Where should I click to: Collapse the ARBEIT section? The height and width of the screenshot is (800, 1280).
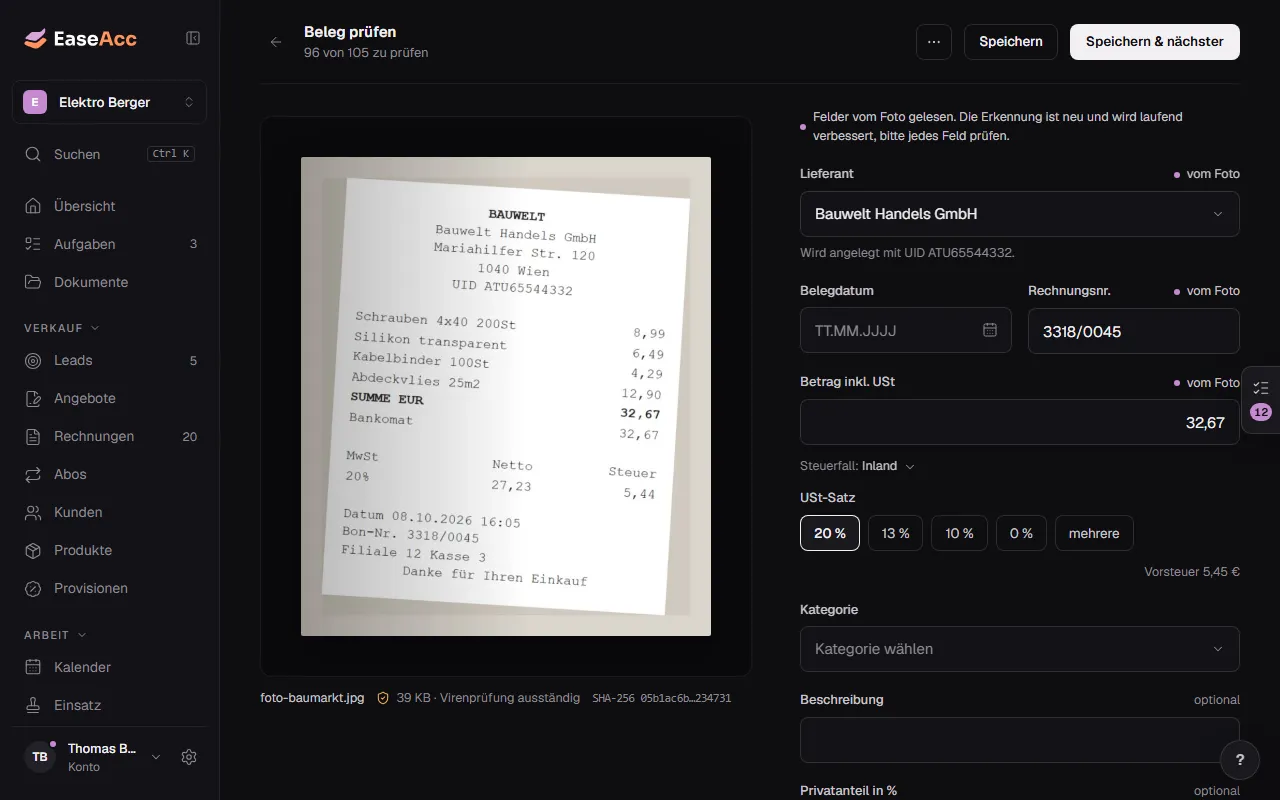click(56, 635)
